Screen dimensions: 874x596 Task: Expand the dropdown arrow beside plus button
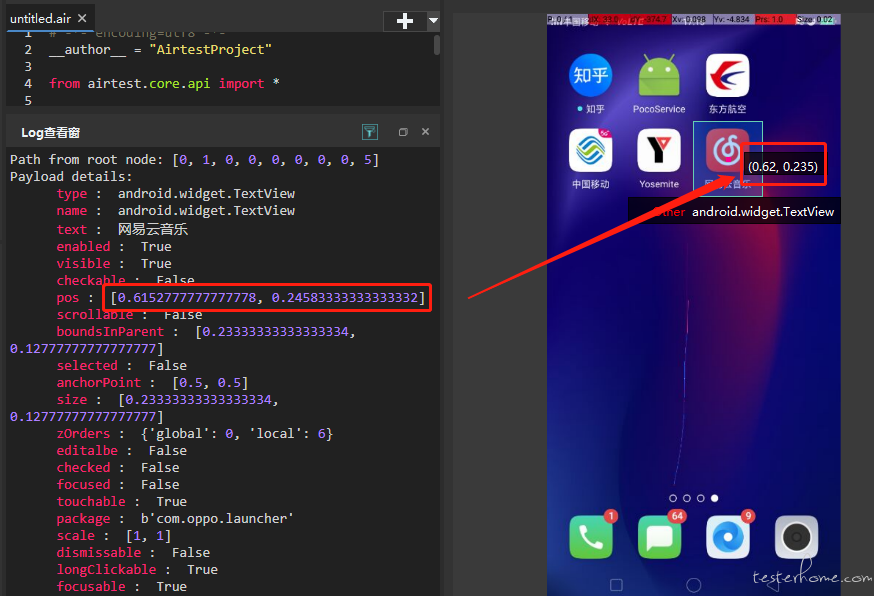point(433,21)
